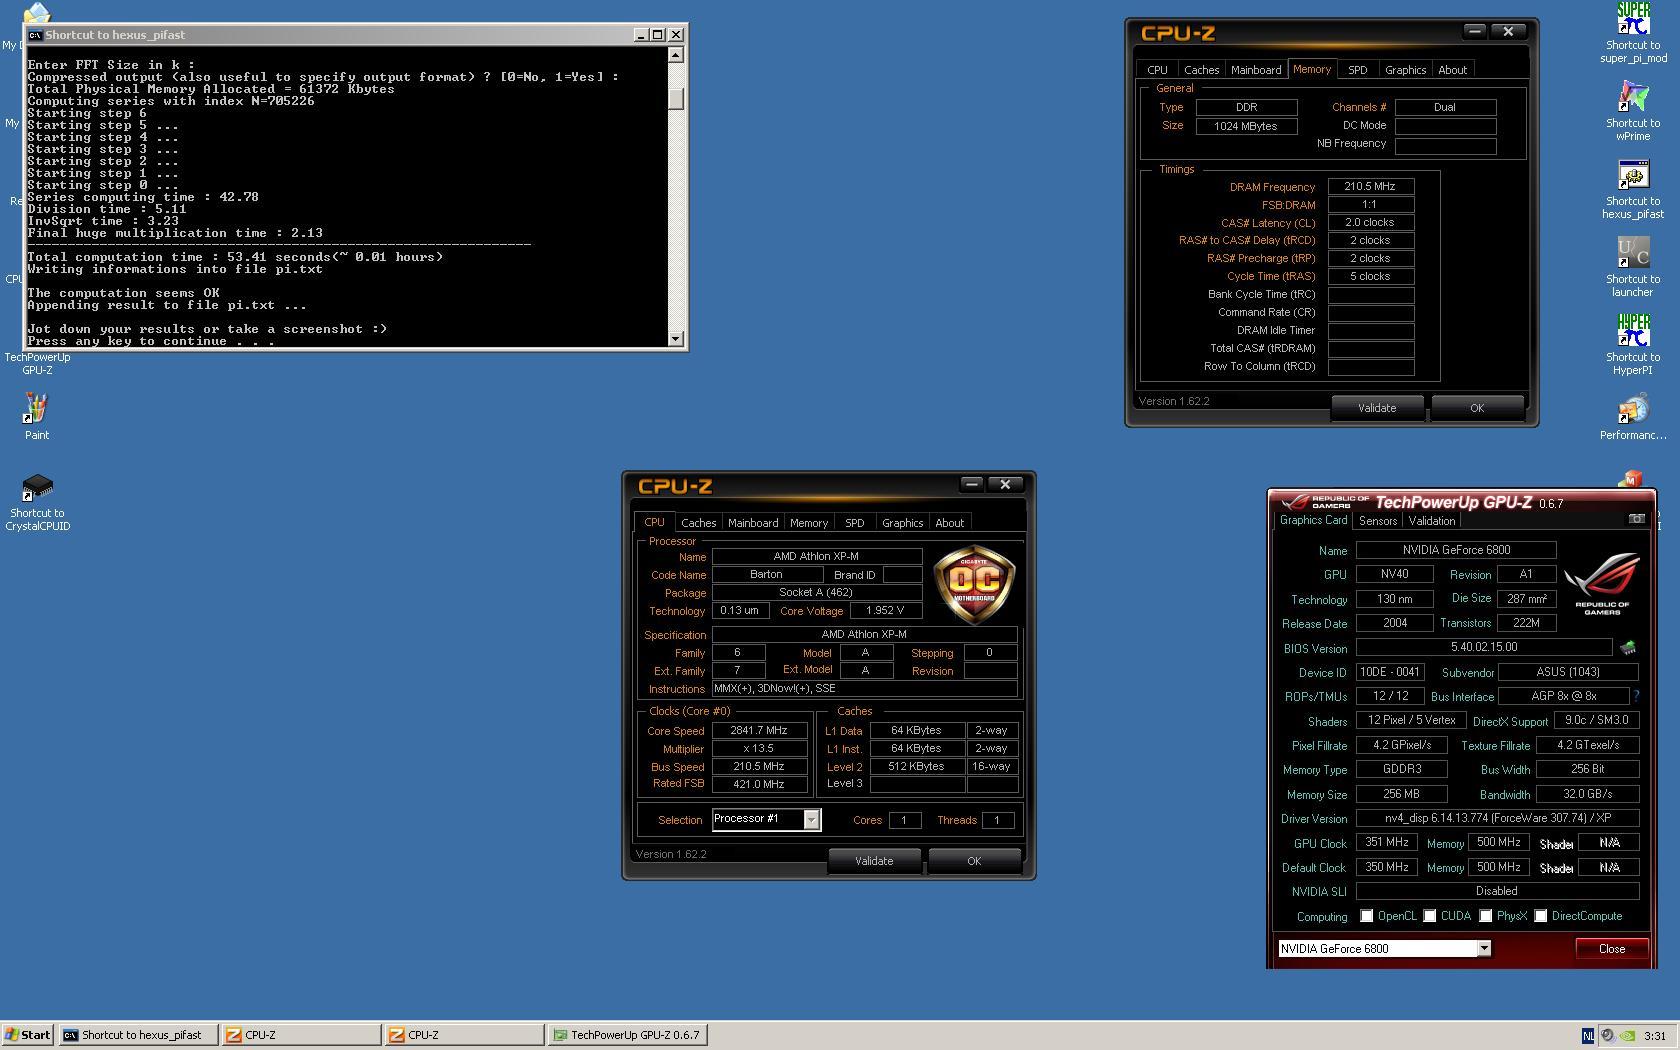Switch to SPD tab in CPU-Z CPU window
The height and width of the screenshot is (1050, 1680).
(854, 523)
